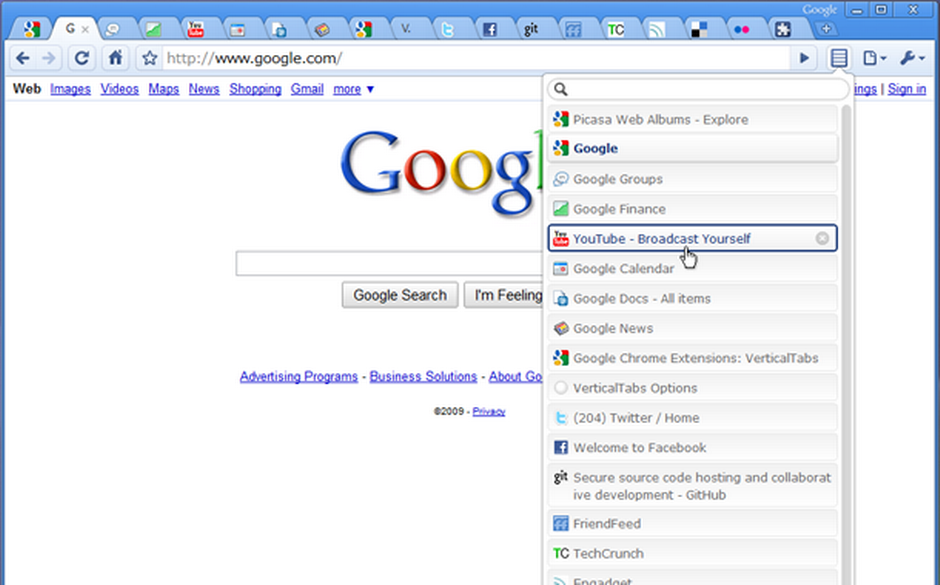The width and height of the screenshot is (940, 585).
Task: Switch to the puzzle-piece extensions tab
Action: click(783, 29)
